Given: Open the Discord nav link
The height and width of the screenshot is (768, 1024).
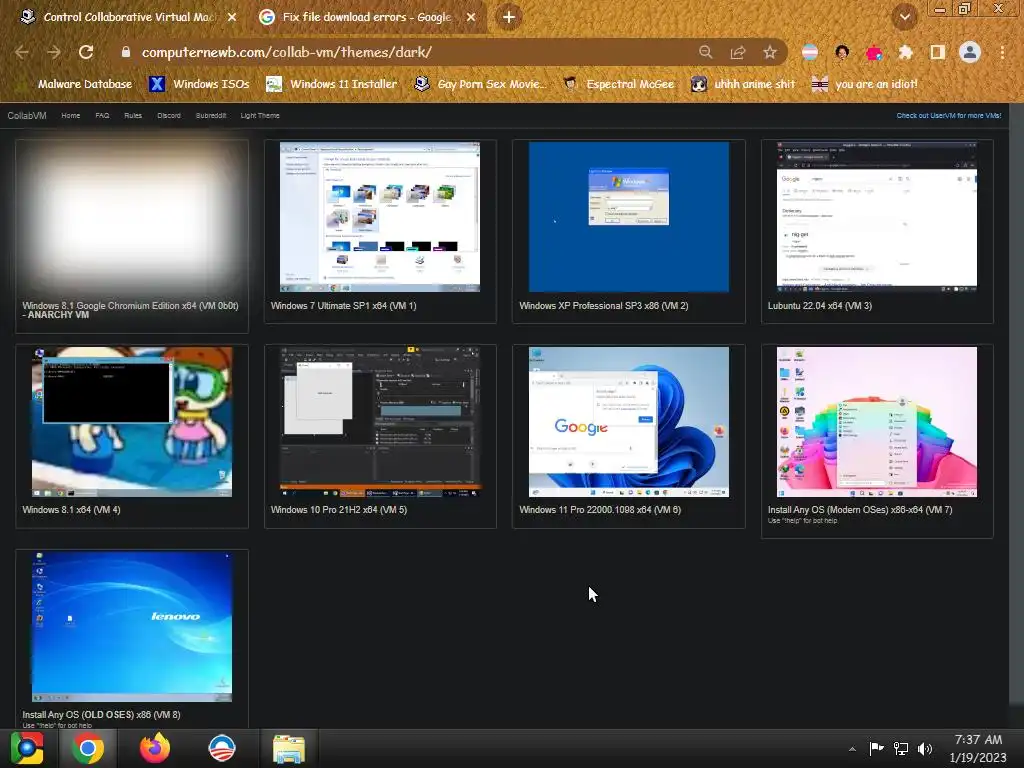Looking at the screenshot, I should [168, 116].
